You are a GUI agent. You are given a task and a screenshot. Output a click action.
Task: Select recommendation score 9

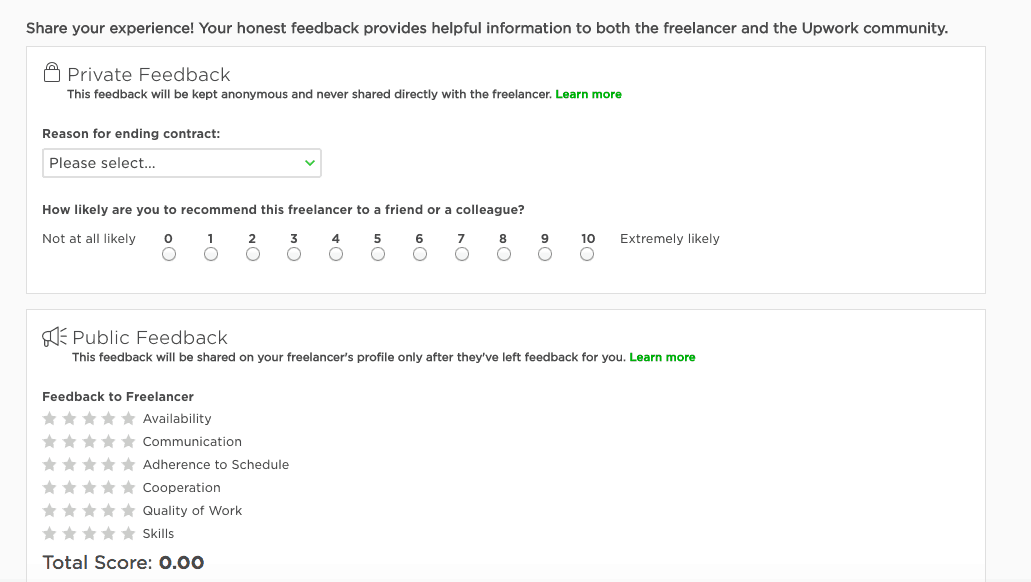tap(545, 254)
